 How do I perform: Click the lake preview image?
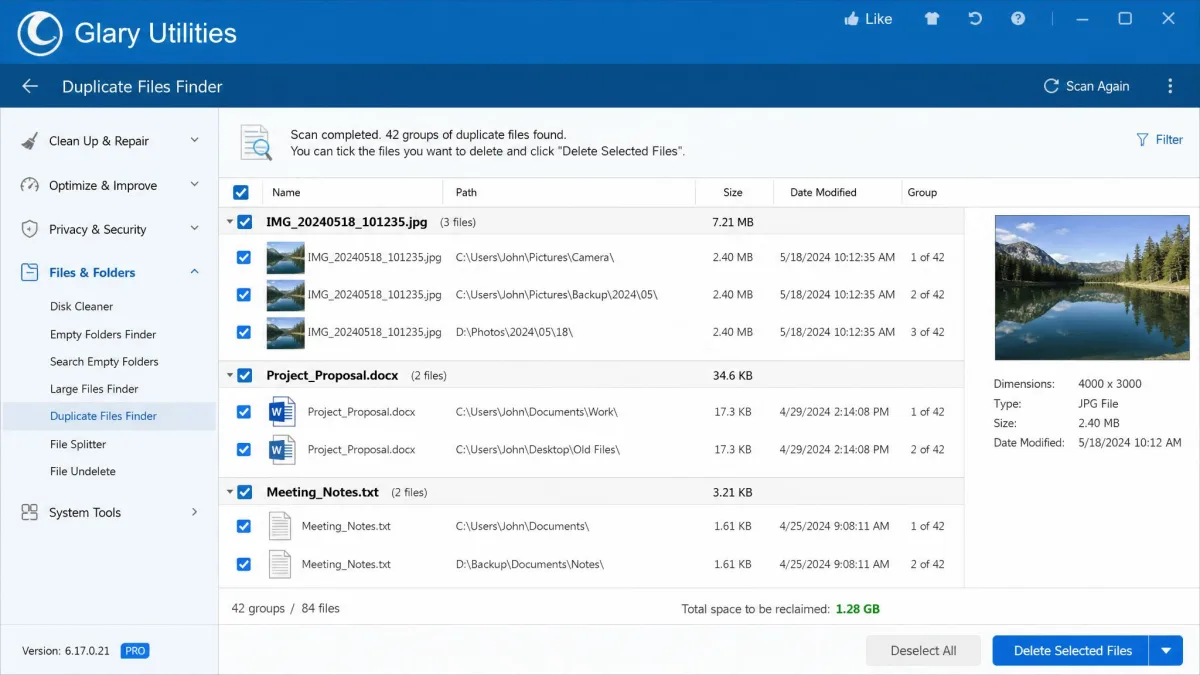coord(1090,287)
